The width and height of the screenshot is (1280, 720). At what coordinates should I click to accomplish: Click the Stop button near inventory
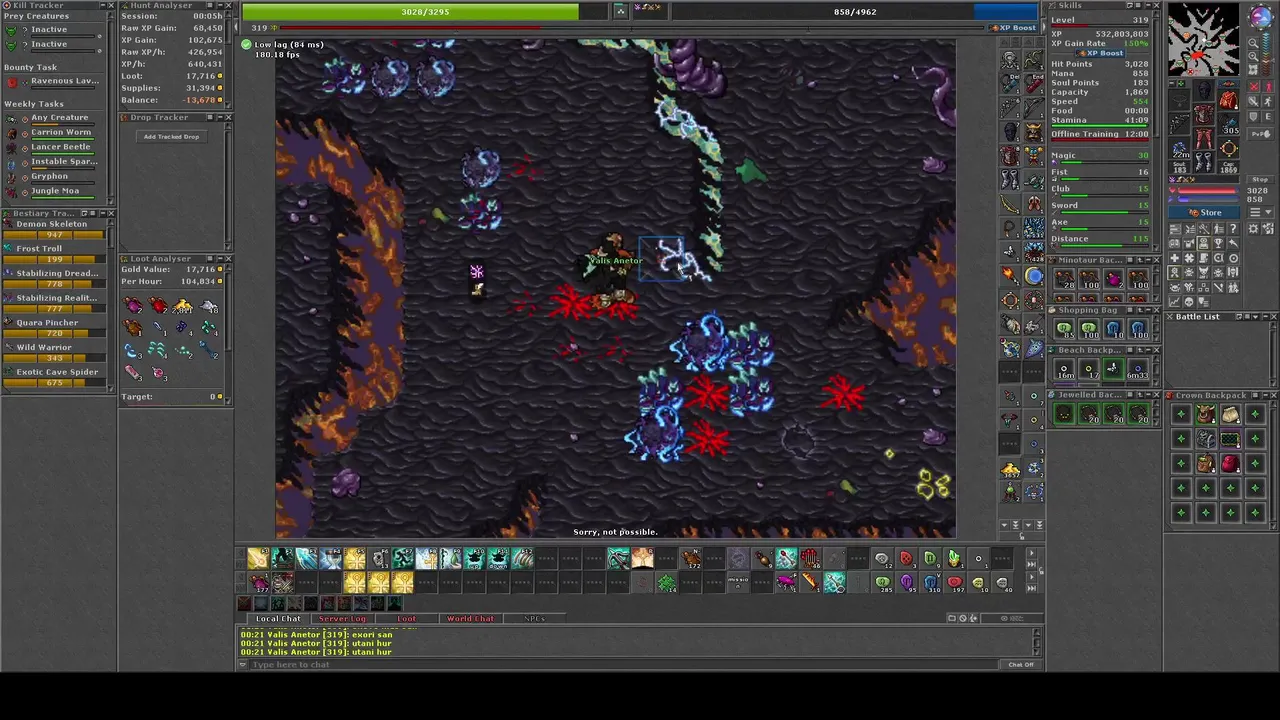coord(1261,180)
